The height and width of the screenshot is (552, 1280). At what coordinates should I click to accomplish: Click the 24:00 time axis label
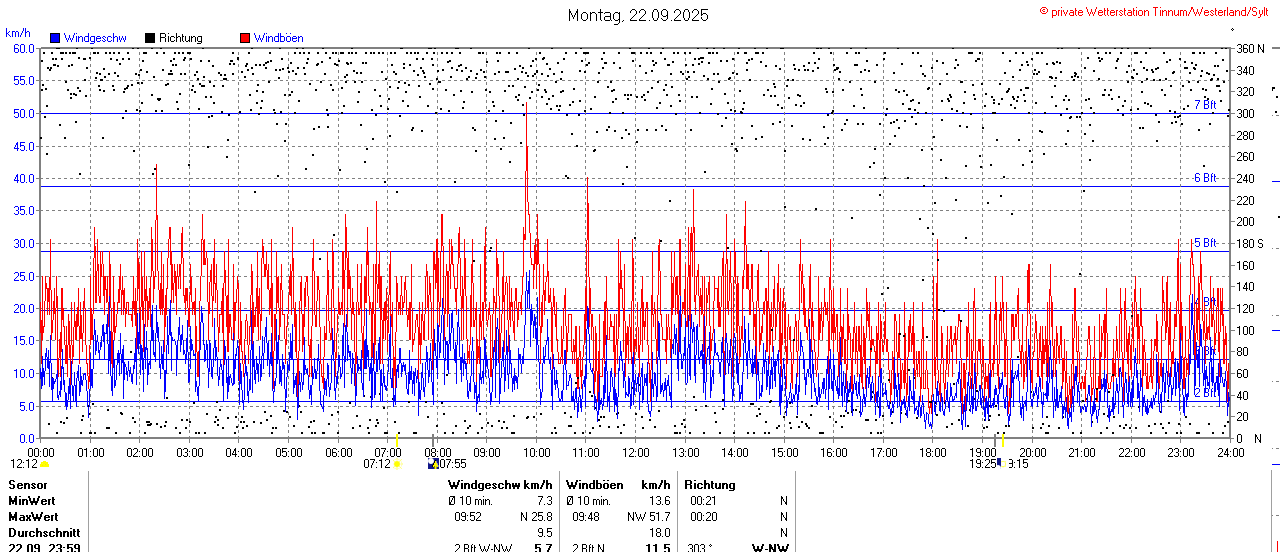point(1230,453)
